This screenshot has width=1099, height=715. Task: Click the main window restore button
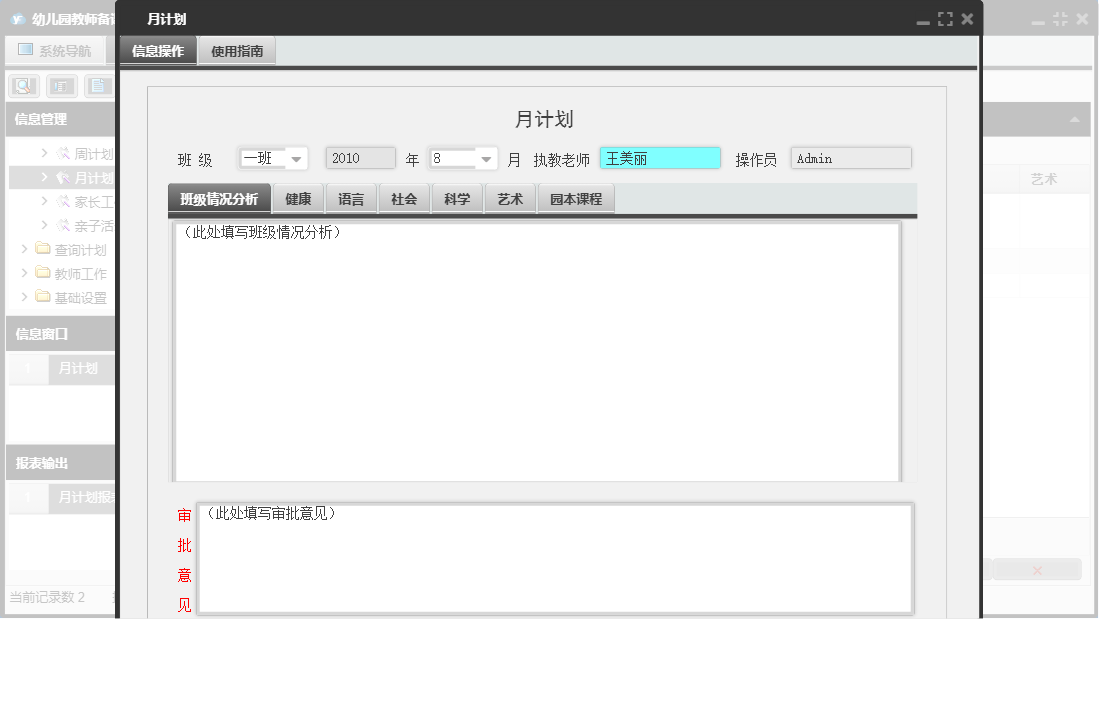tap(1060, 20)
